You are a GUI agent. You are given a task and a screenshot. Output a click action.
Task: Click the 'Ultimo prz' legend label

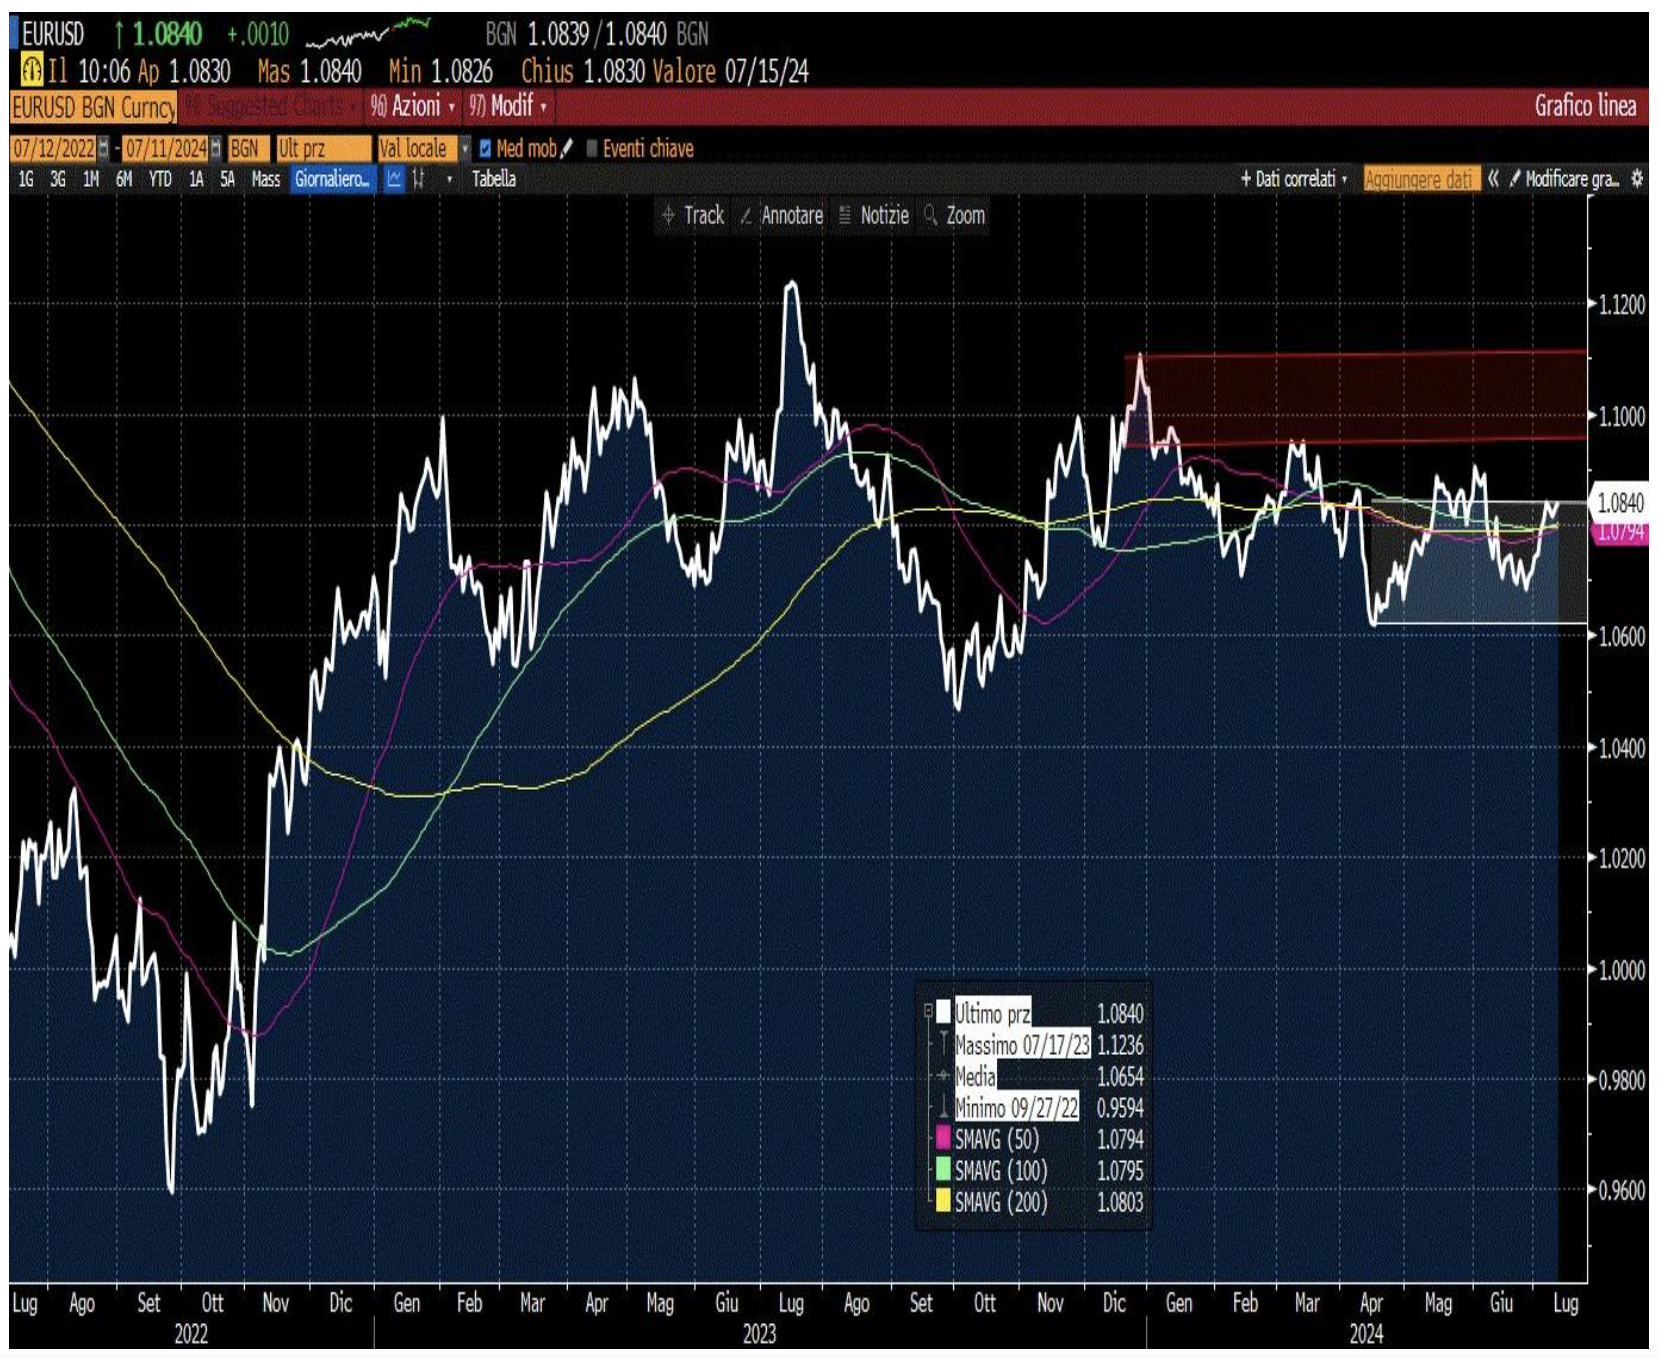[992, 1013]
